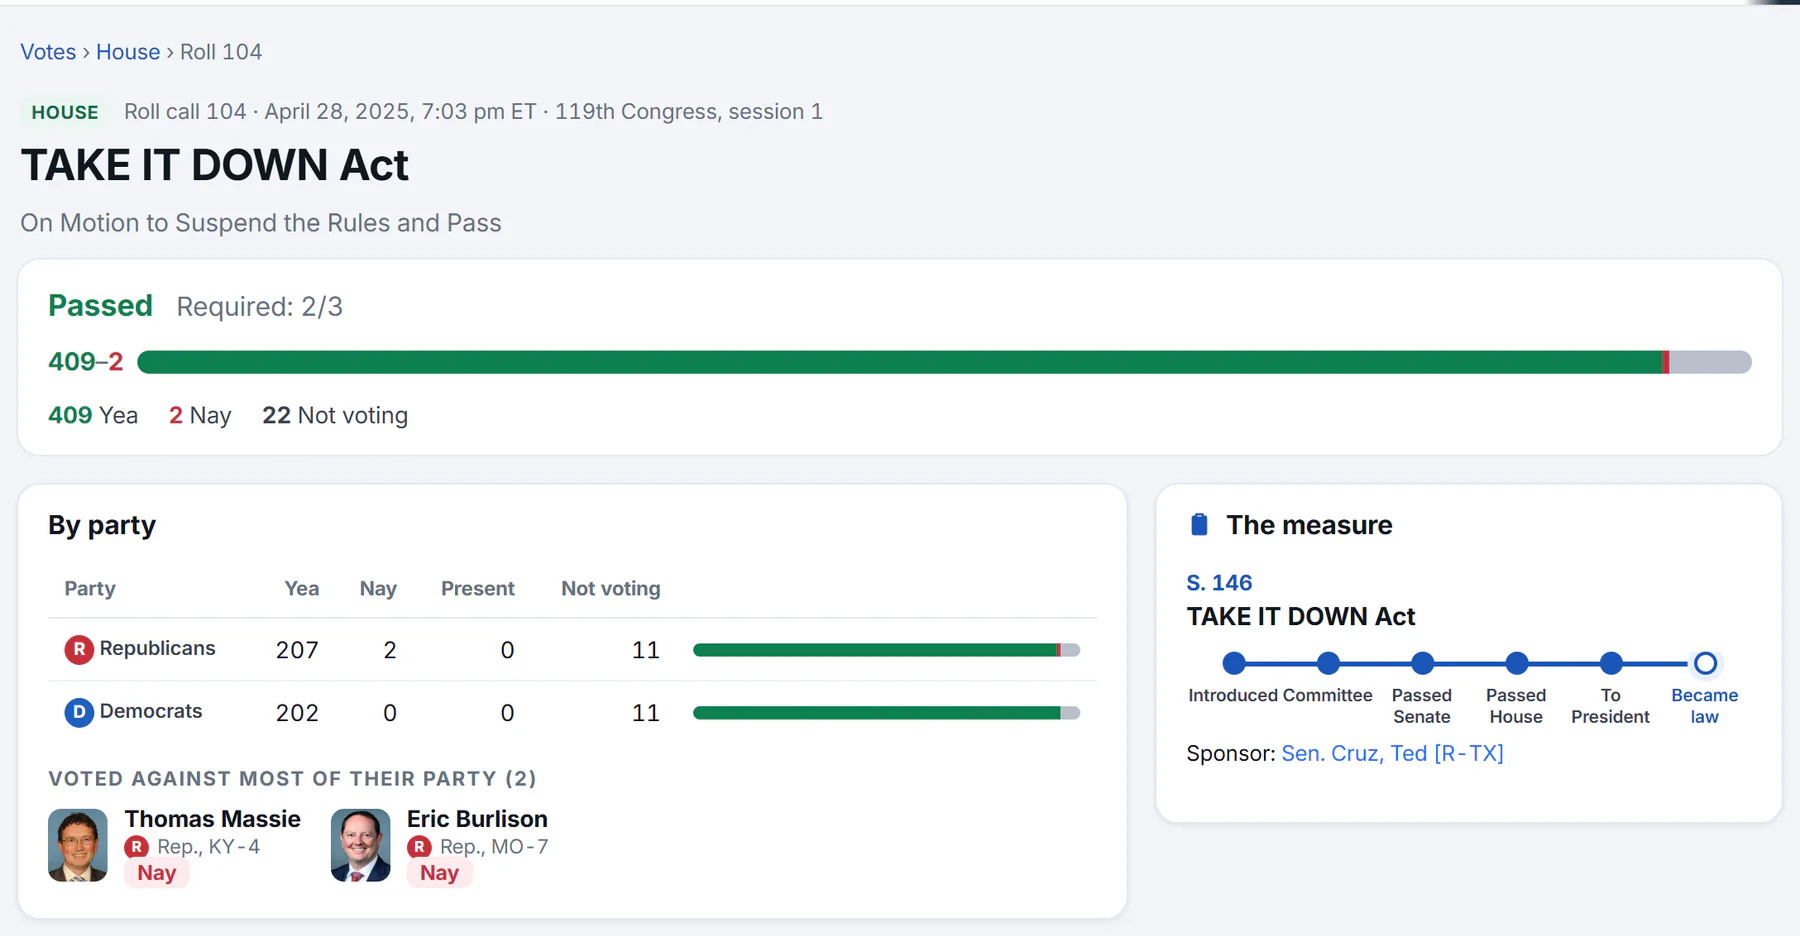Open the Votes breadcrumb link
The image size is (1800, 936).
pyautogui.click(x=48, y=52)
